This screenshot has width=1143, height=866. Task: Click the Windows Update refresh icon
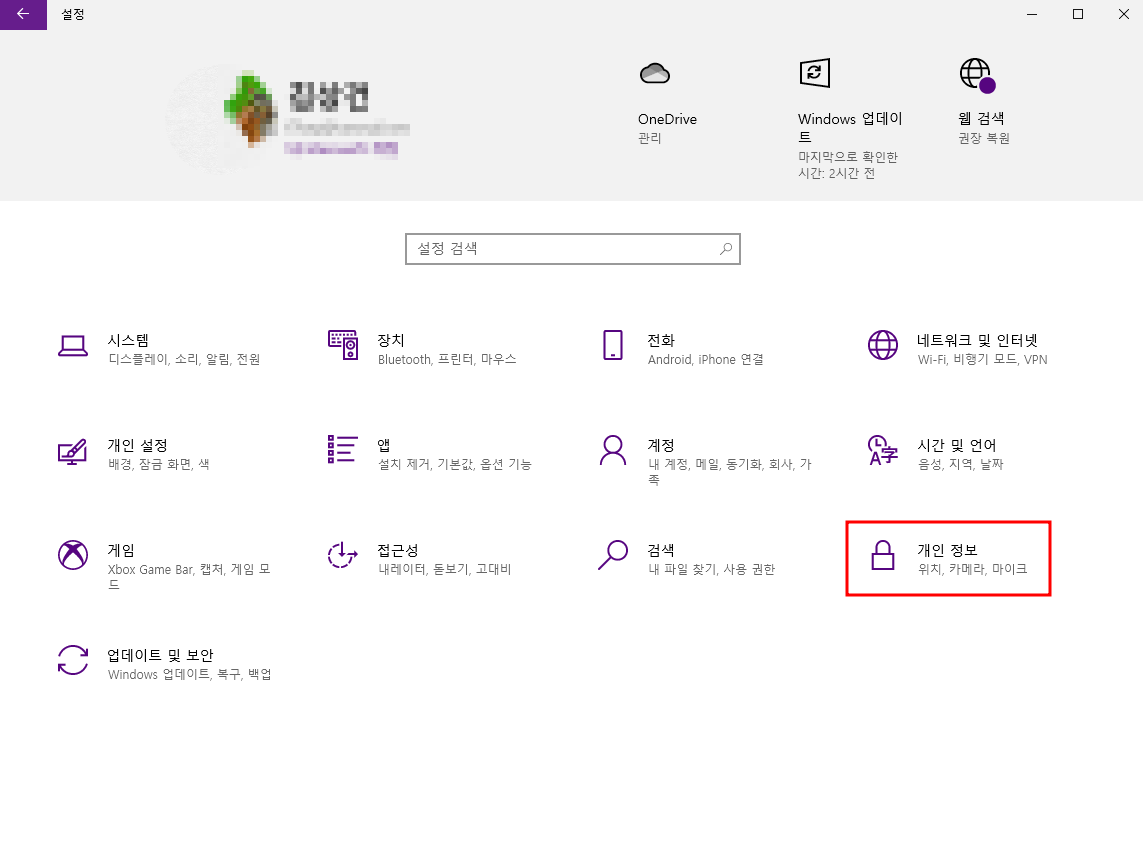tap(814, 73)
